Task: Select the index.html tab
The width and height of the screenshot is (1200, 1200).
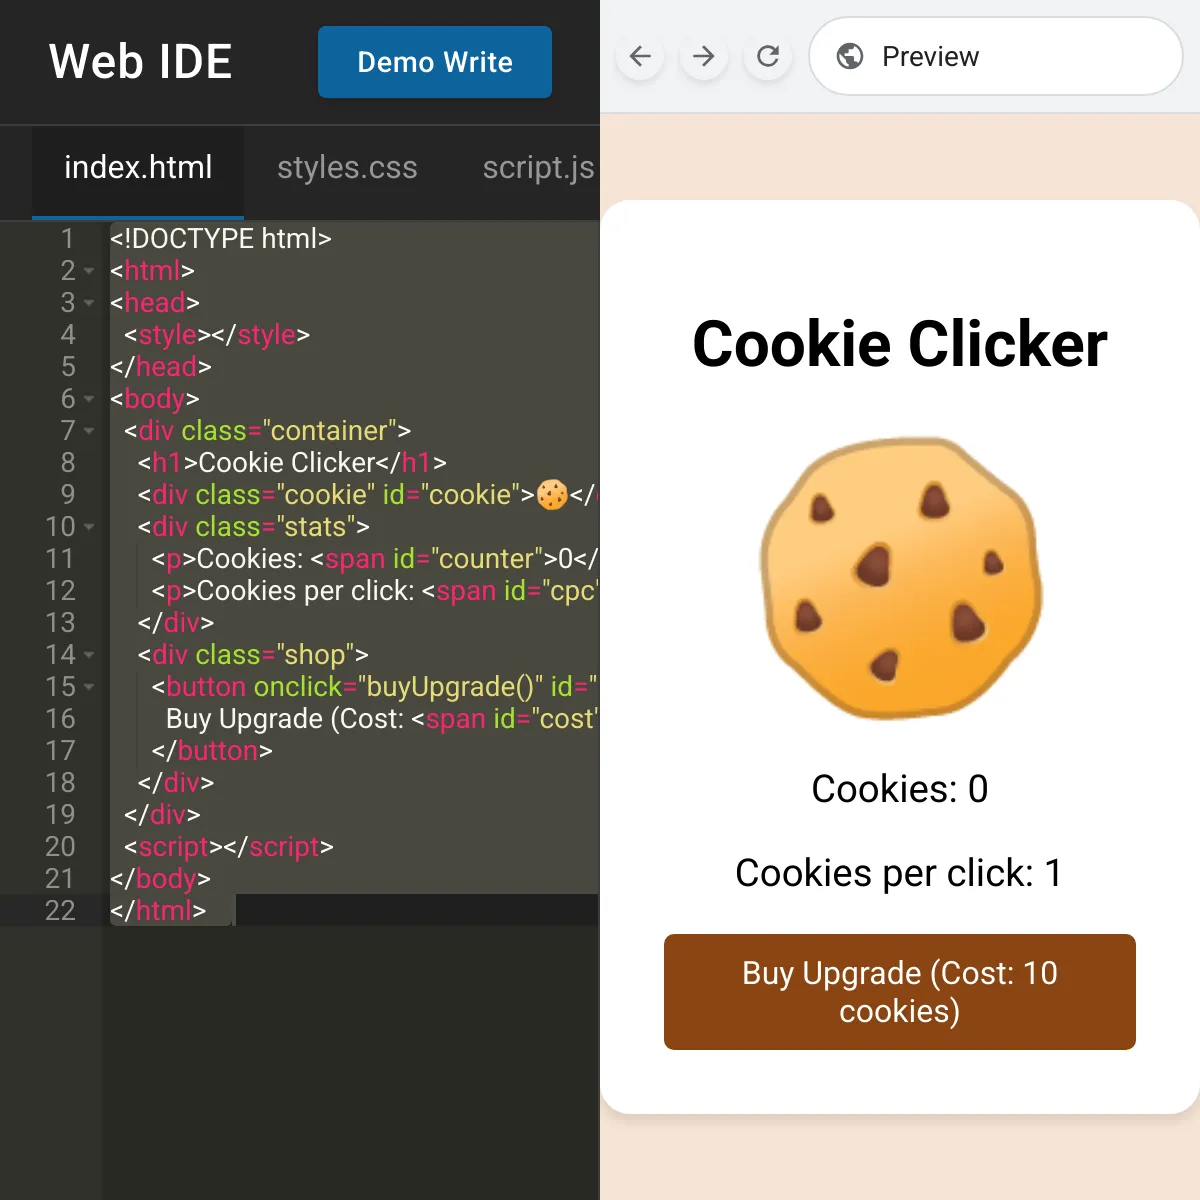Action: [138, 168]
